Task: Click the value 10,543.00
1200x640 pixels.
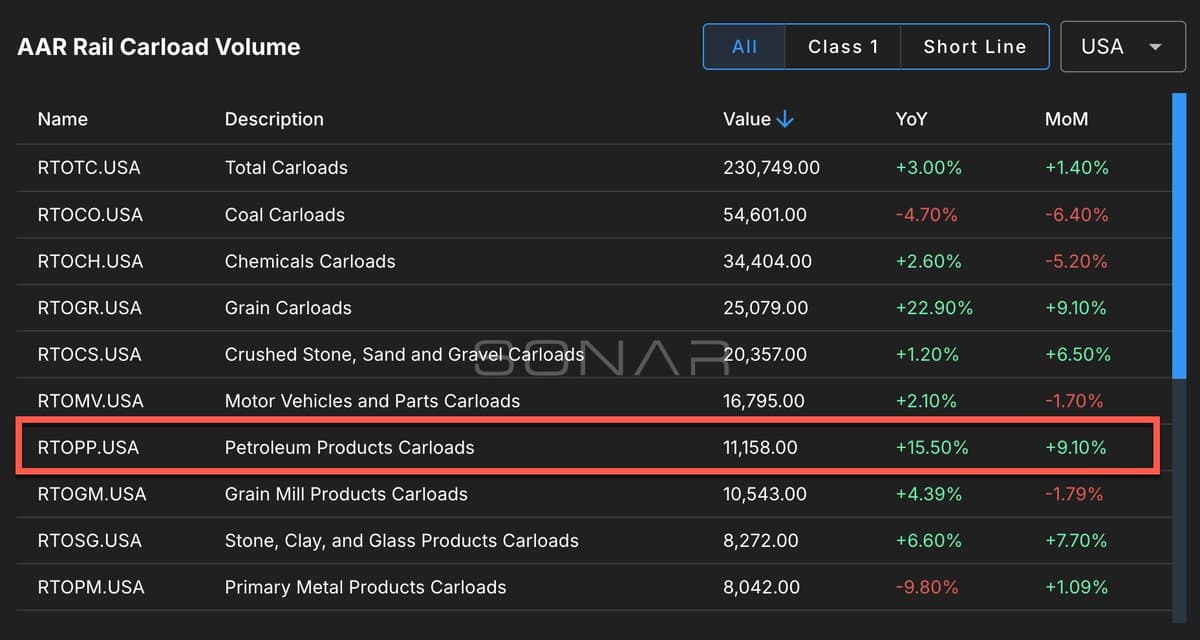Action: pyautogui.click(x=765, y=494)
